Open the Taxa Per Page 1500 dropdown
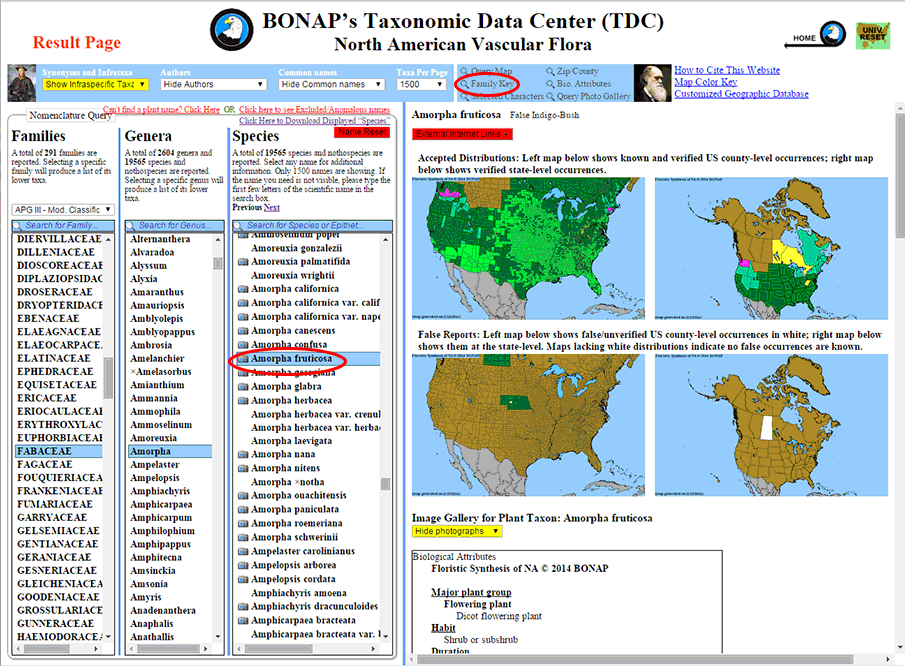905x666 pixels. click(x=421, y=84)
